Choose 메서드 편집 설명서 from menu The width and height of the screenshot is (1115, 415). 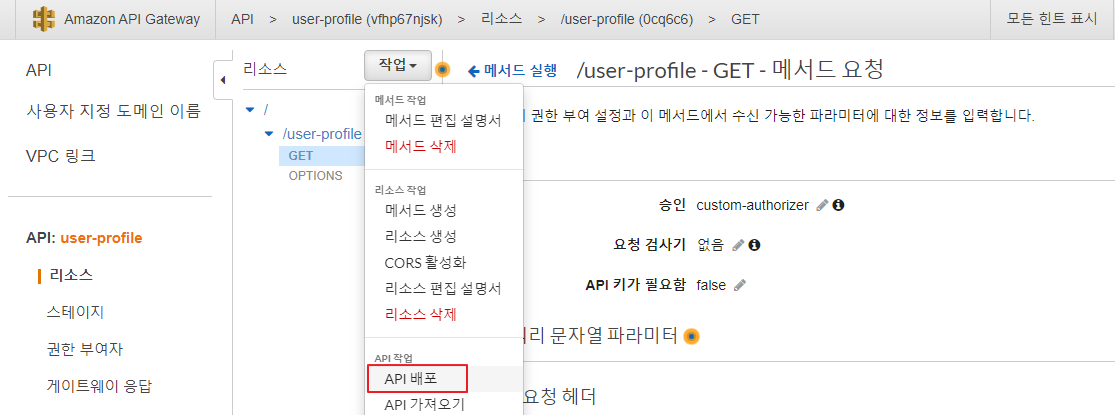443,121
